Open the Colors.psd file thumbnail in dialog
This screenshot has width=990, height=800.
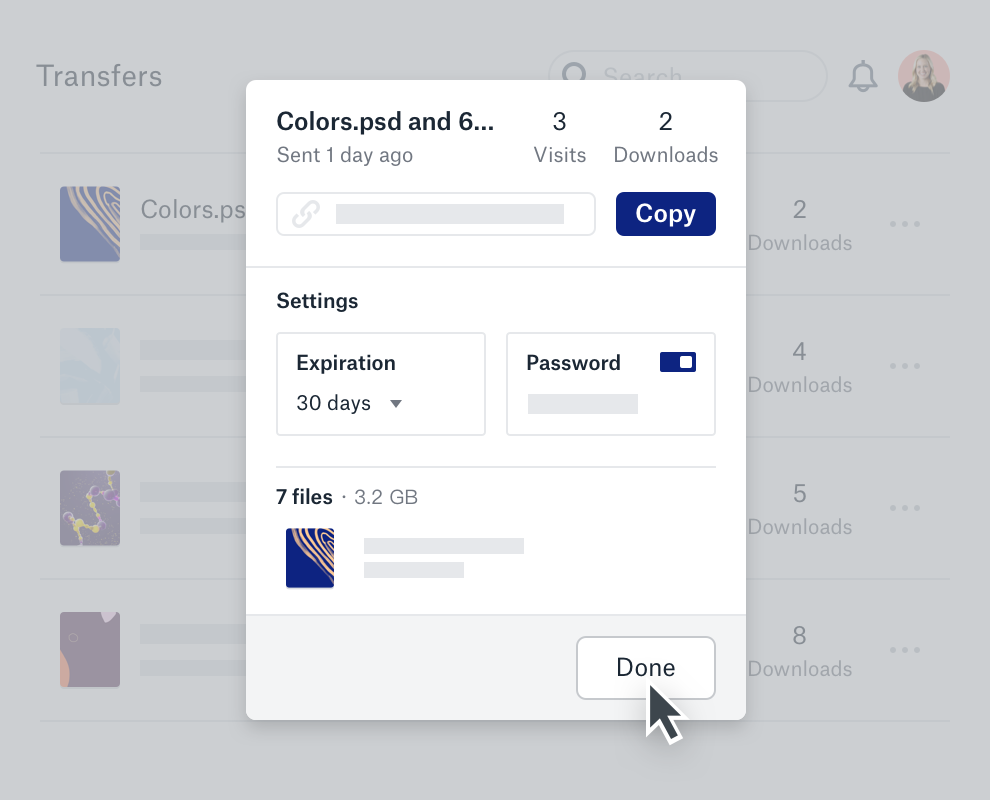(x=310, y=558)
